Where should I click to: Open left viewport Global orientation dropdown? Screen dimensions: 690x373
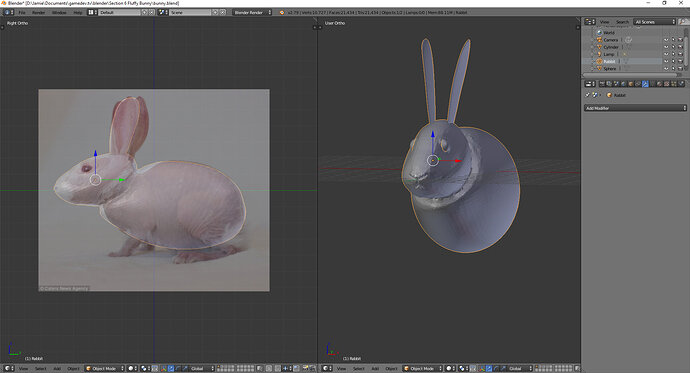tap(202, 369)
